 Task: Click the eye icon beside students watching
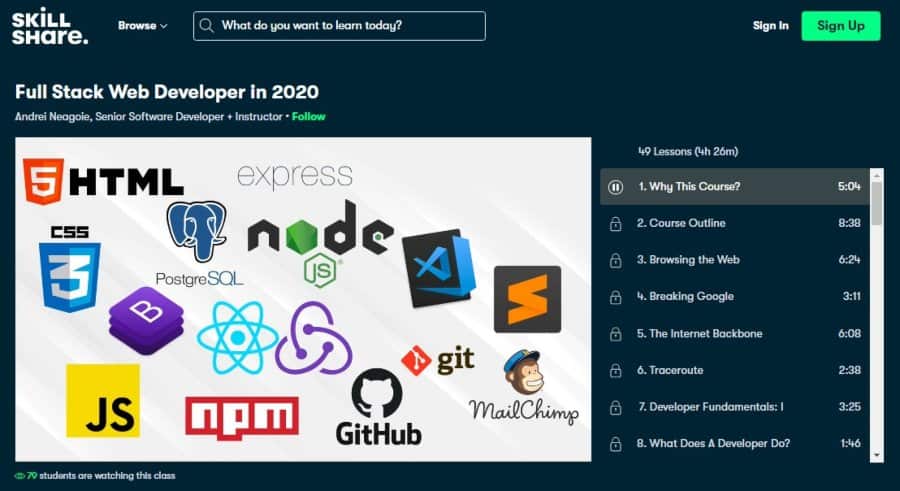coord(20,476)
